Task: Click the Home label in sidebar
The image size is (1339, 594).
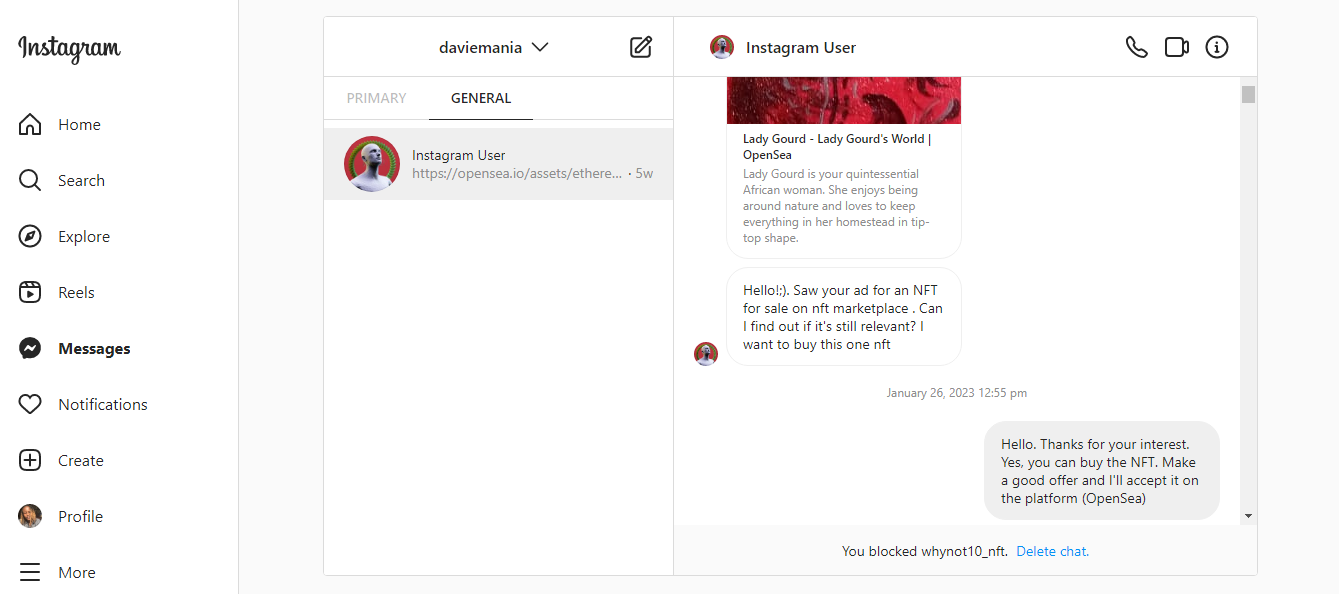Action: click(79, 124)
